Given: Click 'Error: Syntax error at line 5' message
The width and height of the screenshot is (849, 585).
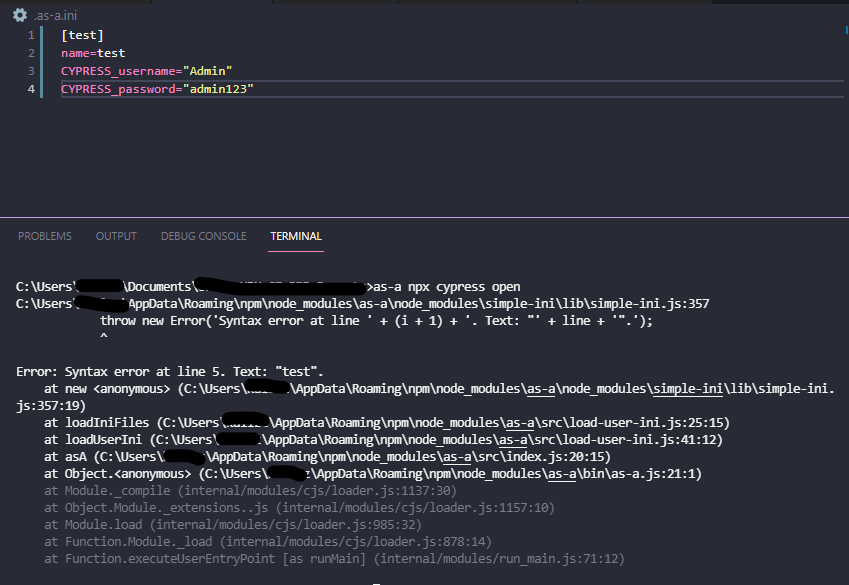Looking at the screenshot, I should (x=169, y=372).
